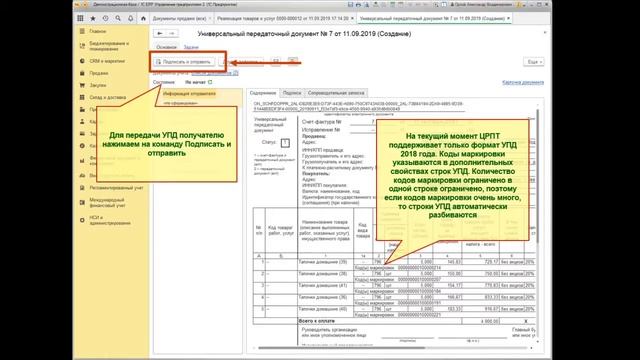
Task: Click the scroll down arrow of the document
Action: (538, 342)
